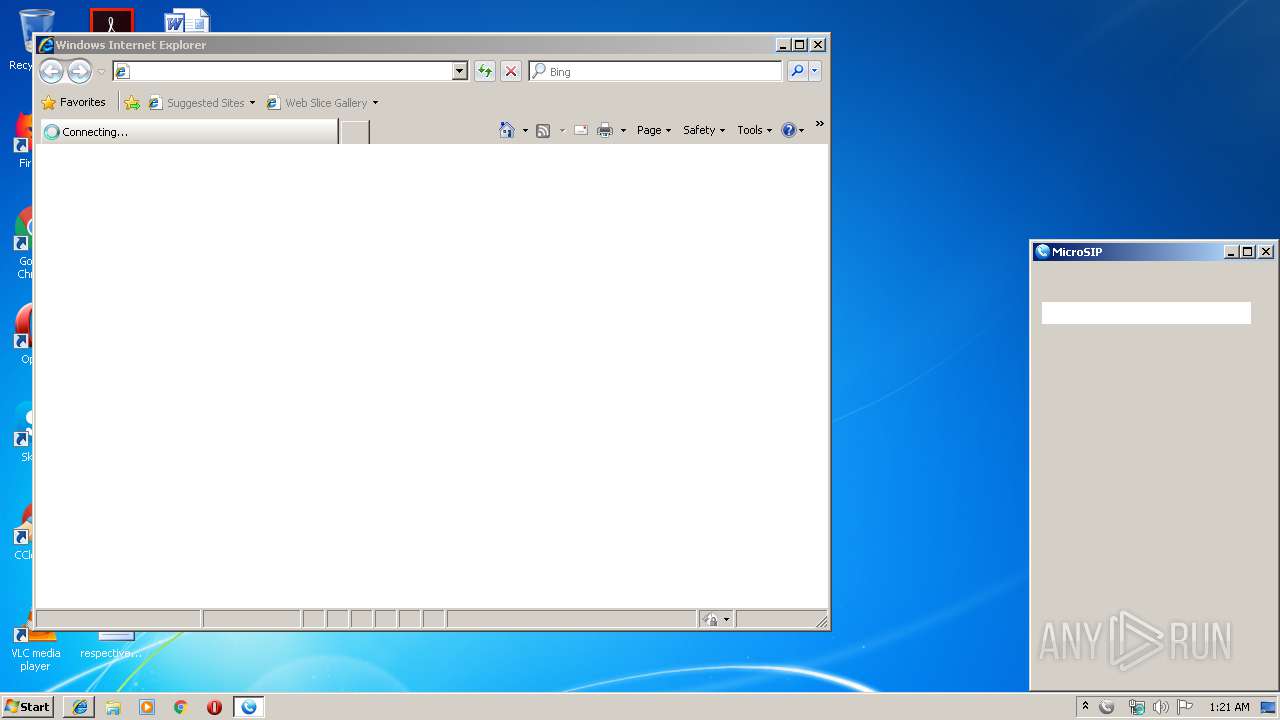Go back with the Back arrow button
Screen dimensions: 1280x720
click(x=51, y=71)
